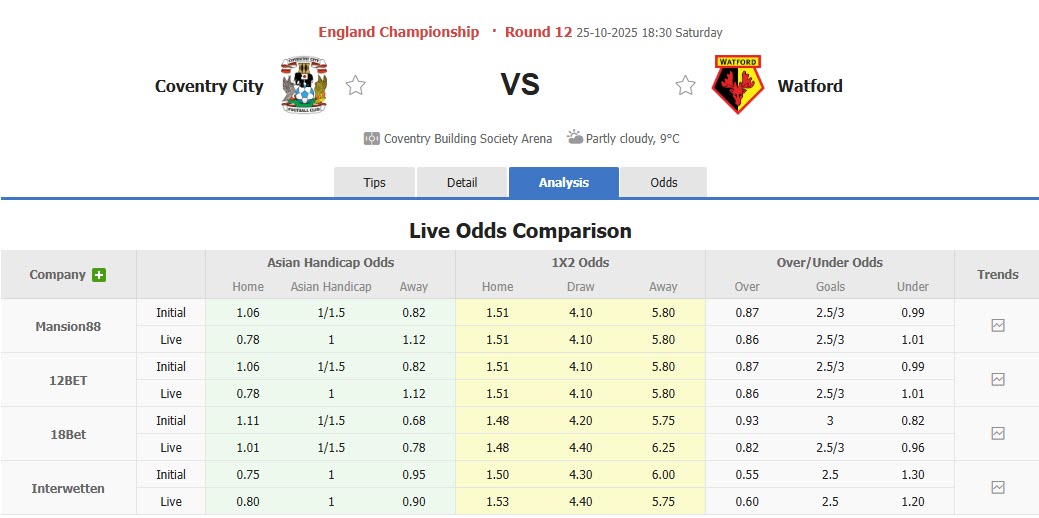1039x518 pixels.
Task: Favorite Coventry City with the star icon
Action: [355, 86]
